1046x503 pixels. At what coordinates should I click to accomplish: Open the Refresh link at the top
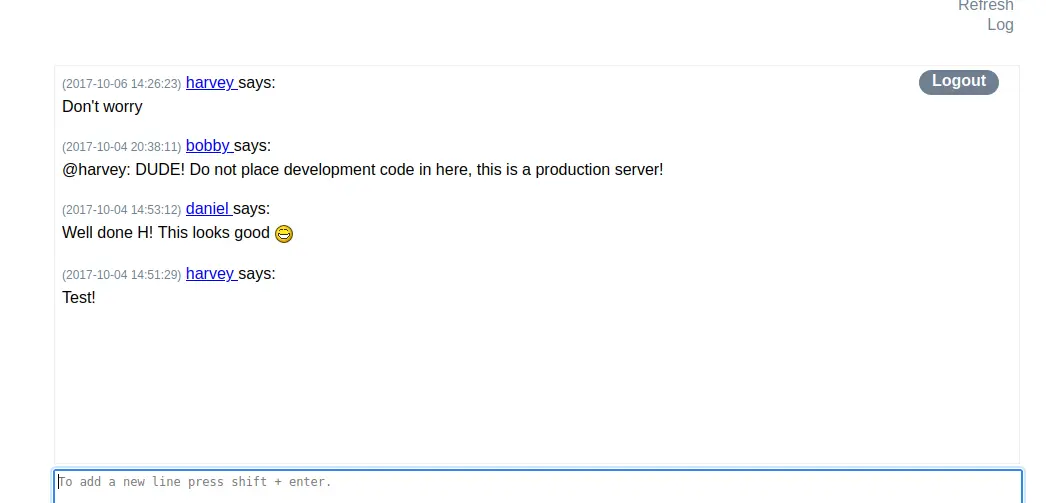pos(985,5)
